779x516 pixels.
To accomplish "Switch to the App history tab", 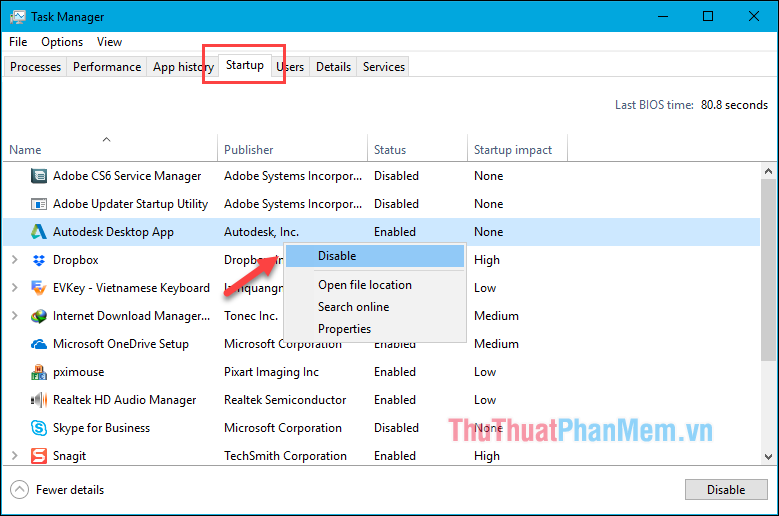I will (183, 67).
